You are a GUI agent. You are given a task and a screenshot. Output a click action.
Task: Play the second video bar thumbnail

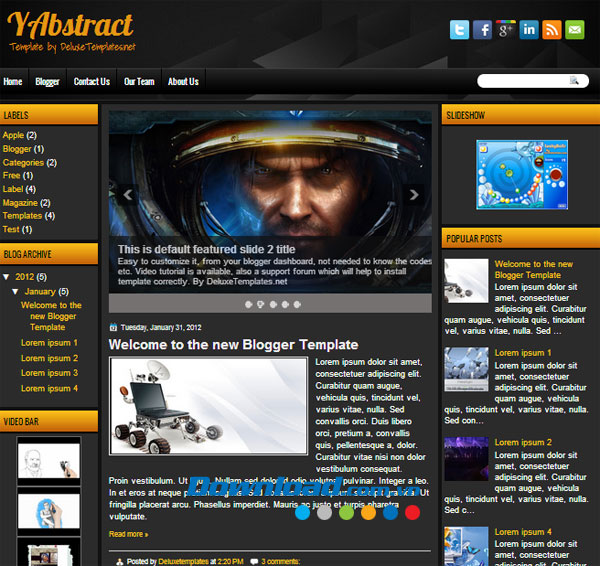49,511
